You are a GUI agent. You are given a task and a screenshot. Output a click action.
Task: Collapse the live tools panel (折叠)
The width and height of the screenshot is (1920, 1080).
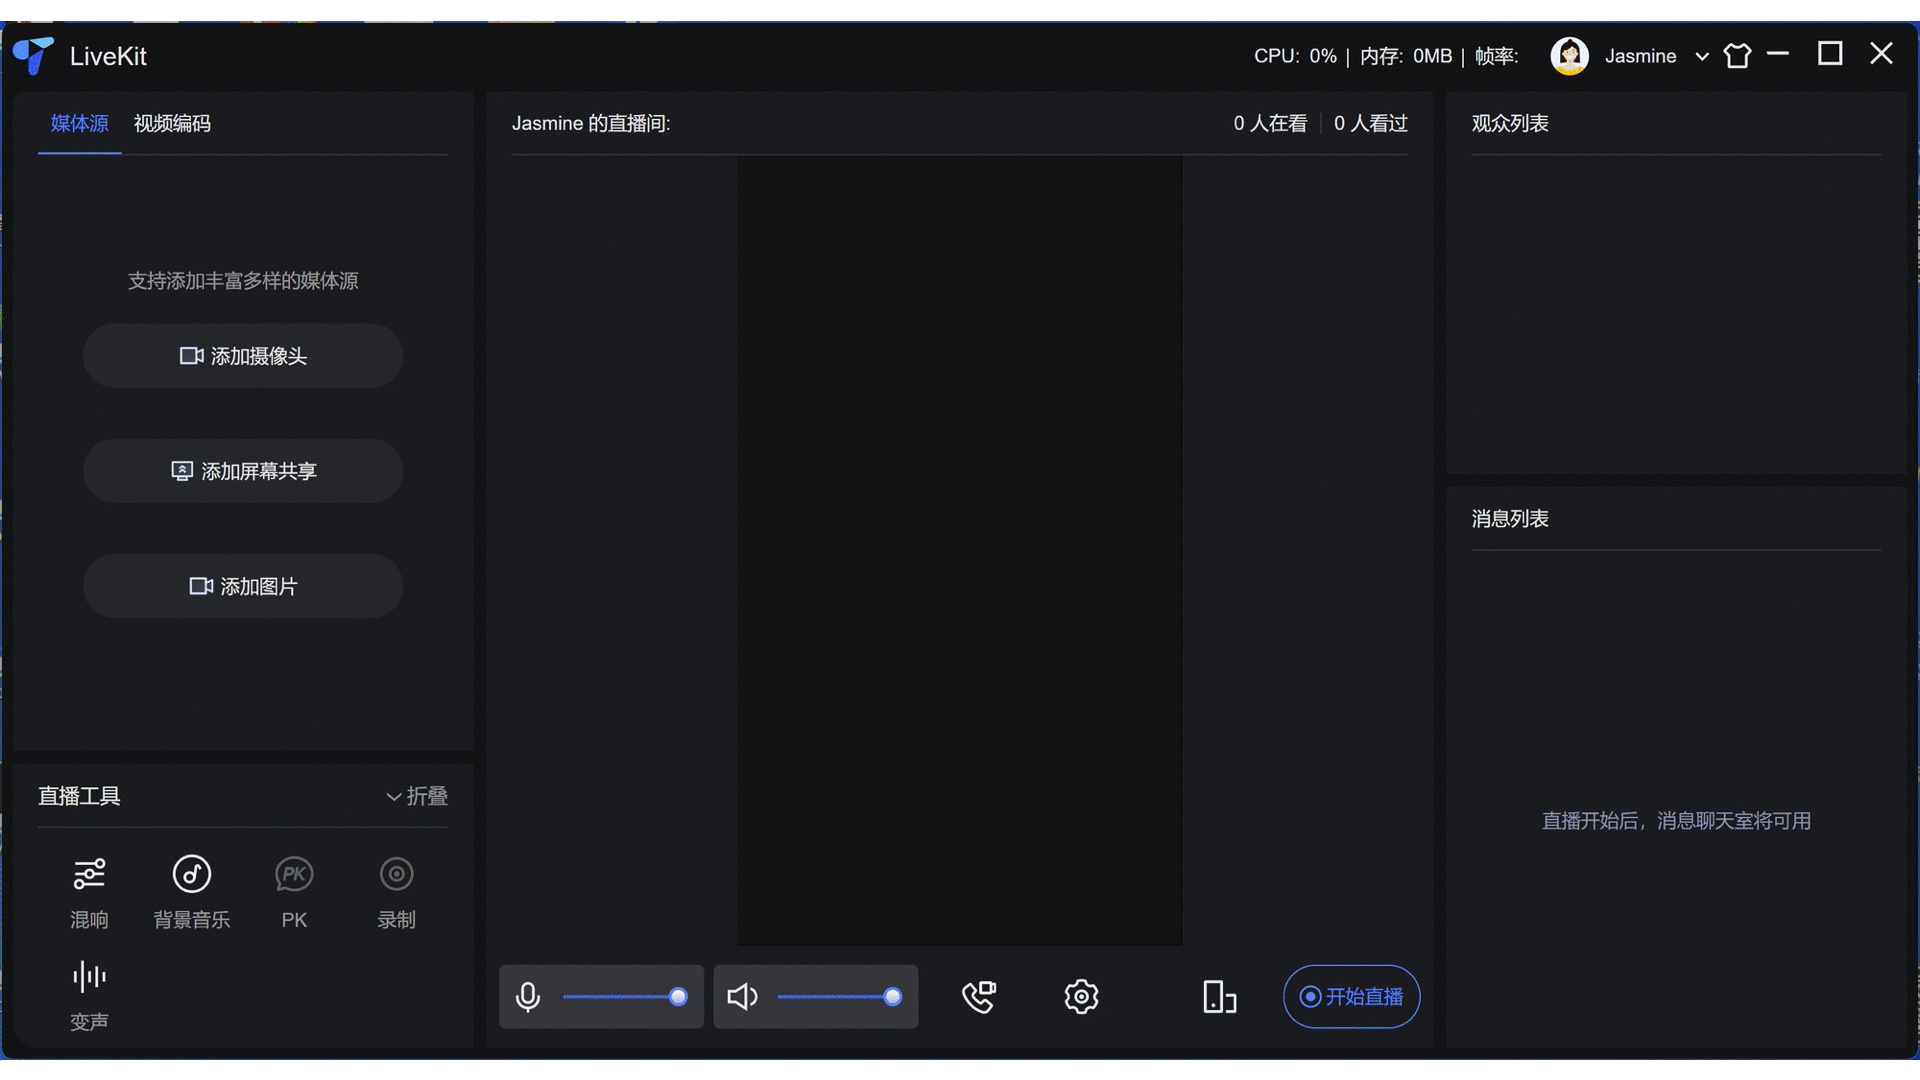[417, 797]
